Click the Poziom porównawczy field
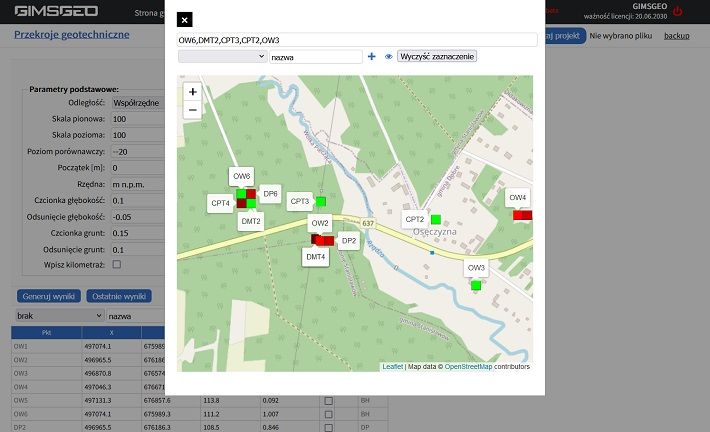Screen dimensions: 710x432 (138, 152)
